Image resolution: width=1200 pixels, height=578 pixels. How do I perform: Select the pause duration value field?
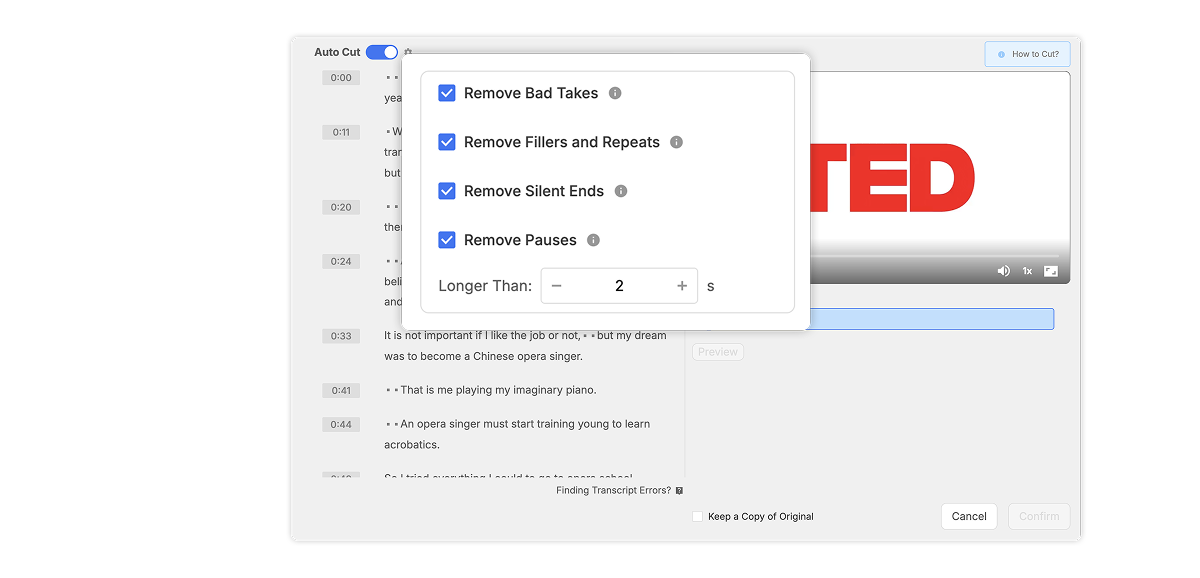tap(618, 285)
